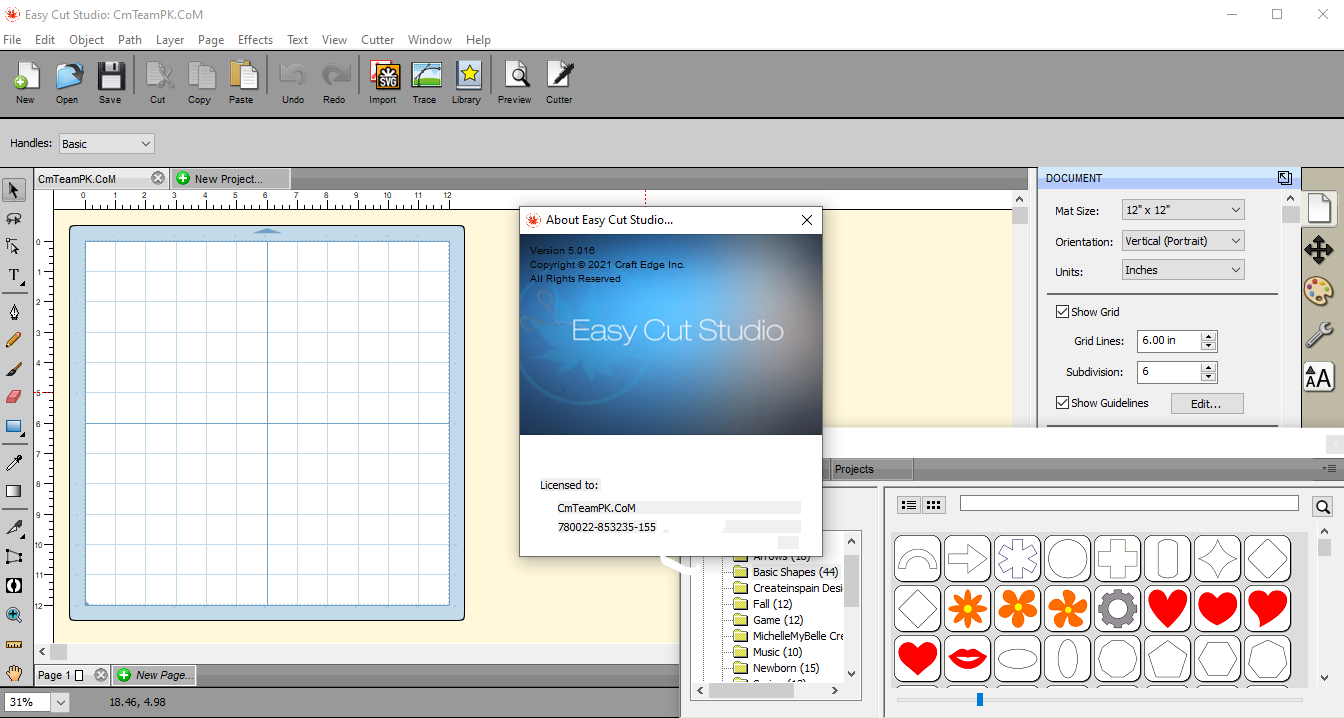The image size is (1344, 718).
Task: Click the Save floppy disk icon
Action: pos(110,82)
